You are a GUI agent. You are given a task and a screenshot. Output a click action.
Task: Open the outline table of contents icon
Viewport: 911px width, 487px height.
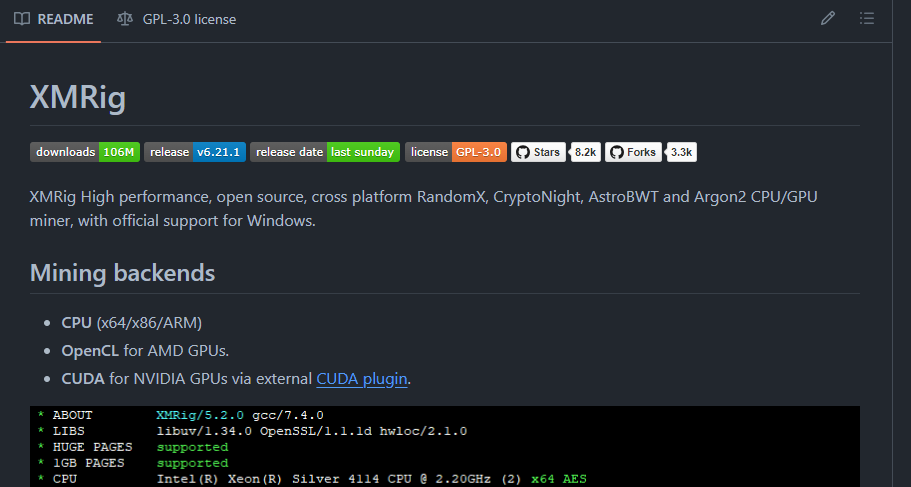point(867,19)
